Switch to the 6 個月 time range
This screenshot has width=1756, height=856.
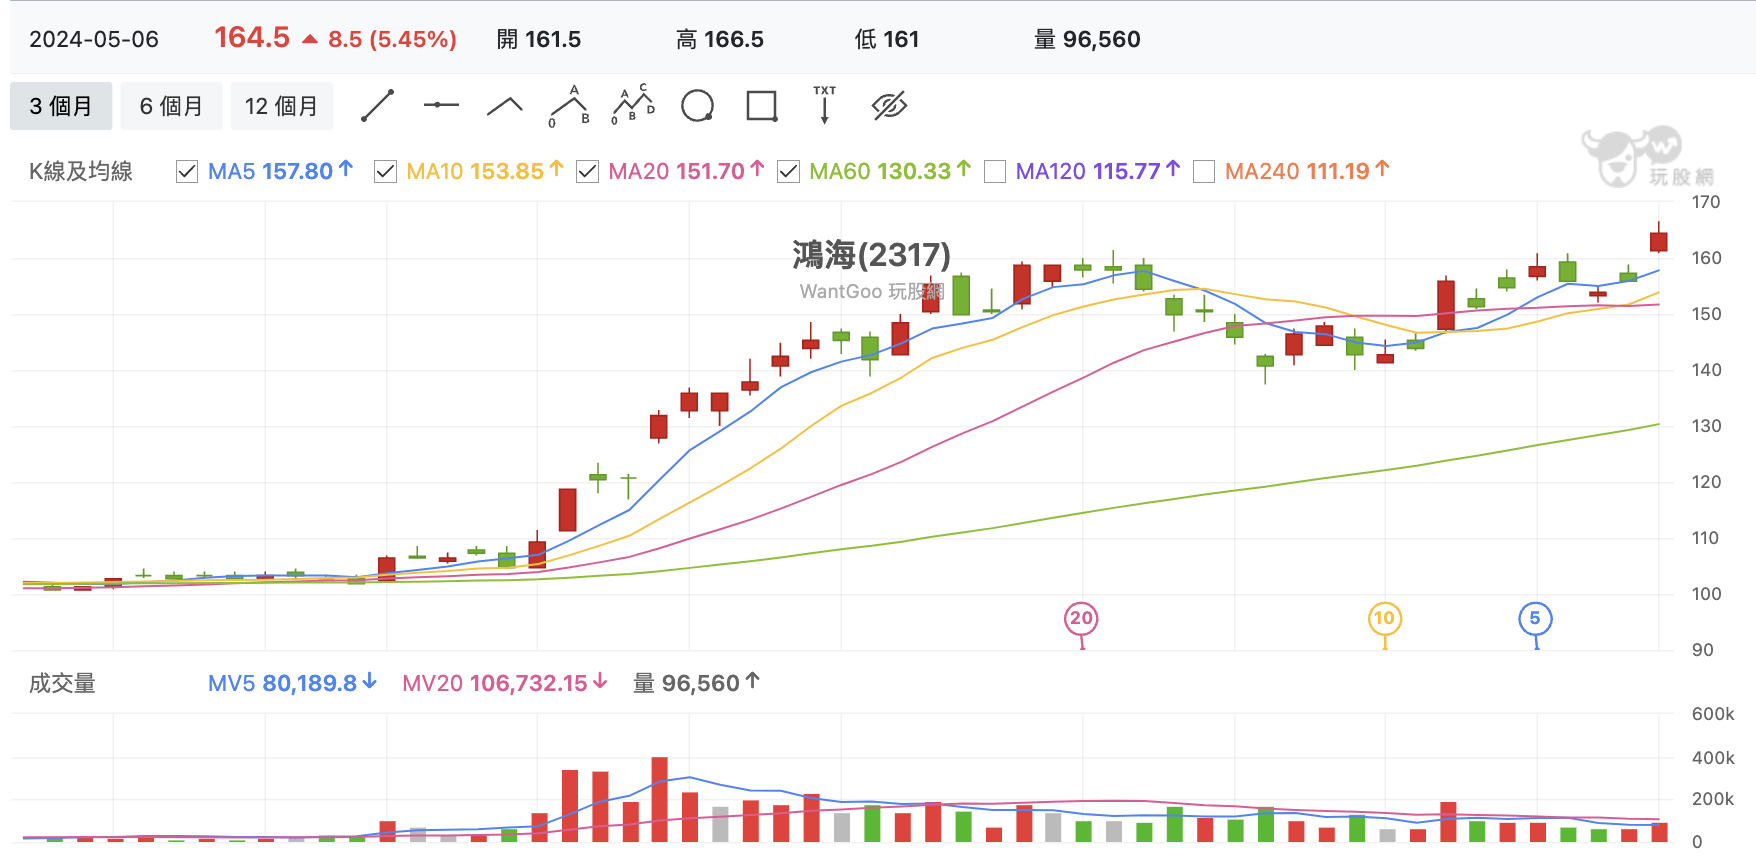click(171, 106)
